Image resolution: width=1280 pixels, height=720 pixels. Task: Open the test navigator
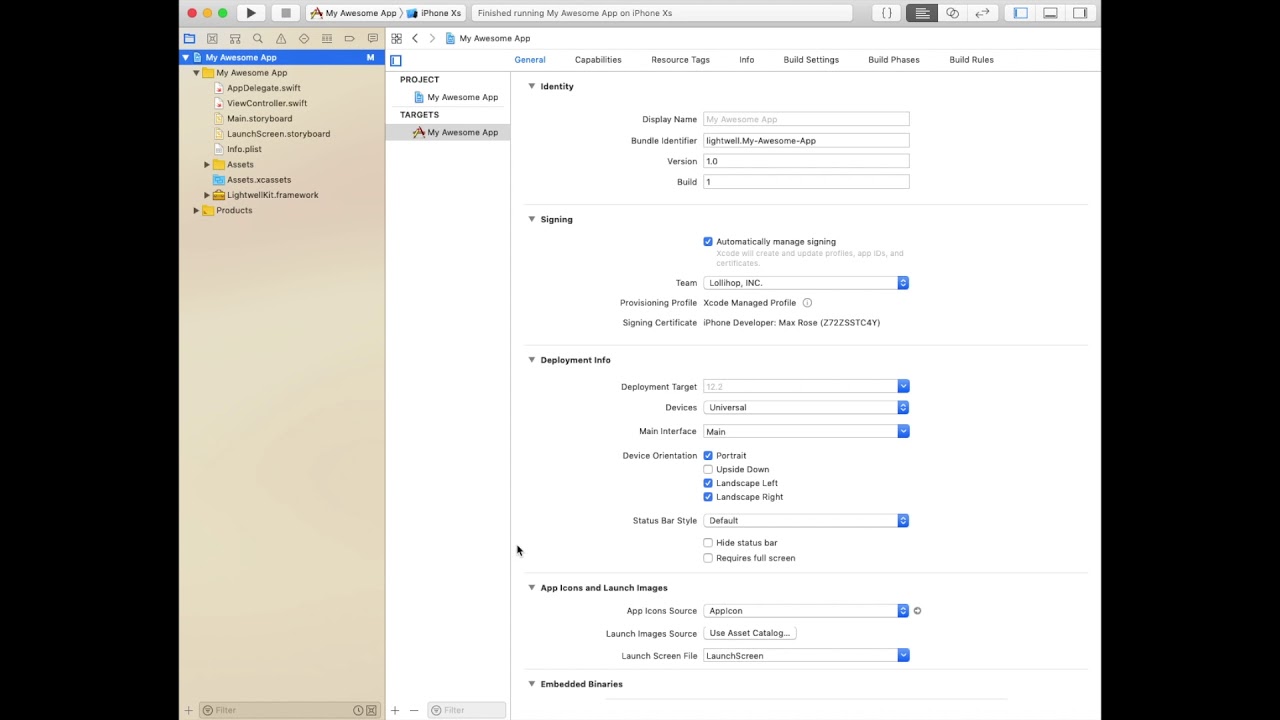(304, 39)
